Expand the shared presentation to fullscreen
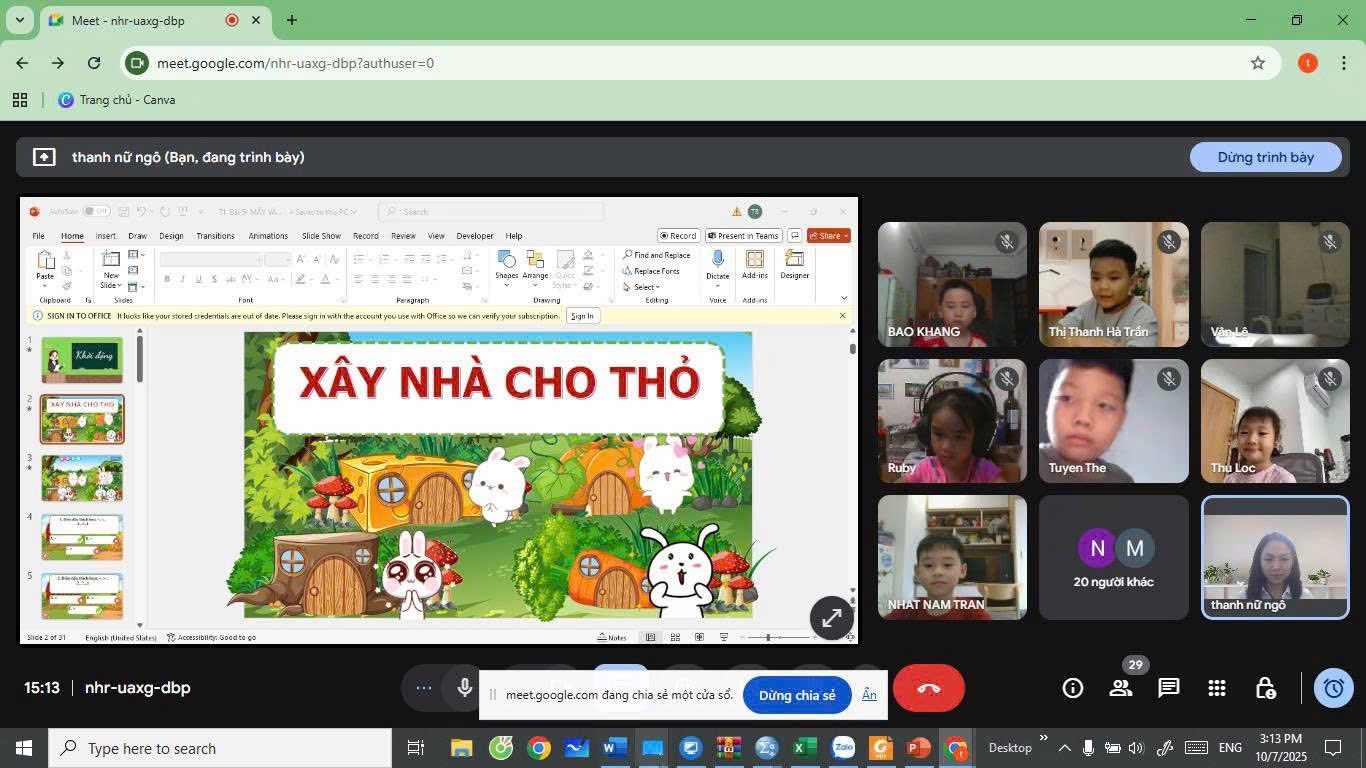 pyautogui.click(x=831, y=618)
